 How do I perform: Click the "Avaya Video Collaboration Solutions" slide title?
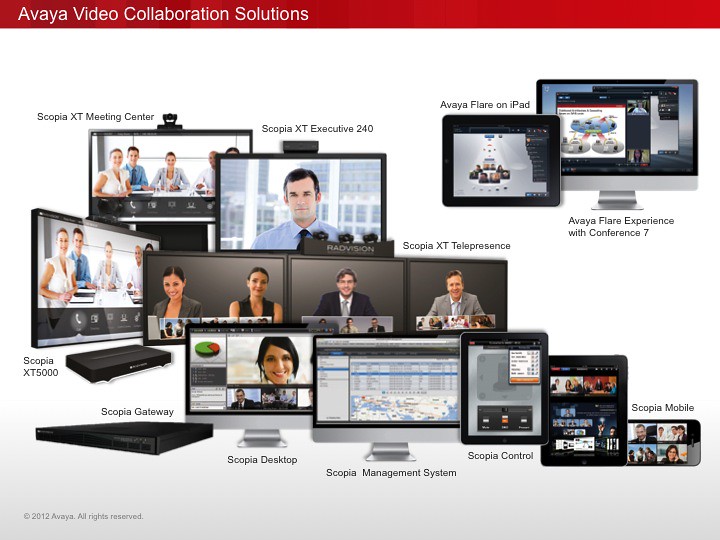(163, 14)
